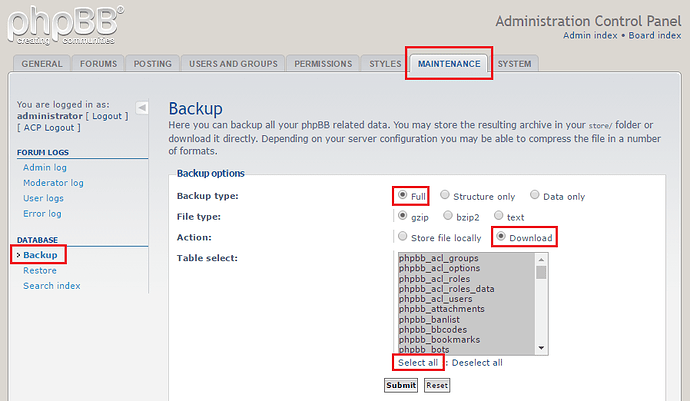Open the Maintenance tab
Viewport: 690px width, 401px height.
pyautogui.click(x=449, y=64)
